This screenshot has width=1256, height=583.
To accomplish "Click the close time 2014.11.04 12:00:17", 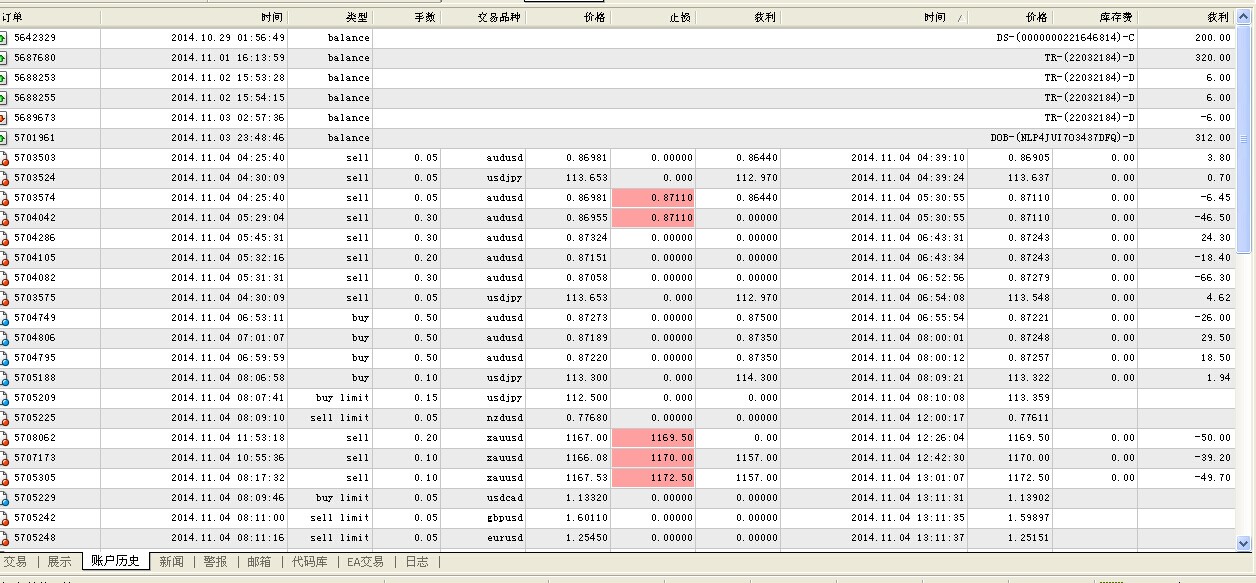I will pyautogui.click(x=908, y=418).
